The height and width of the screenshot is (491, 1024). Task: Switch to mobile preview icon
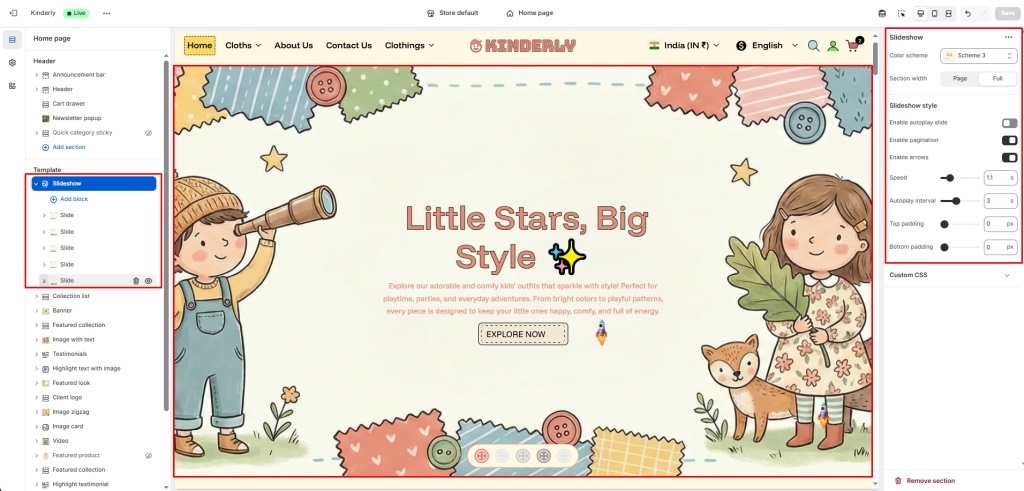point(935,13)
